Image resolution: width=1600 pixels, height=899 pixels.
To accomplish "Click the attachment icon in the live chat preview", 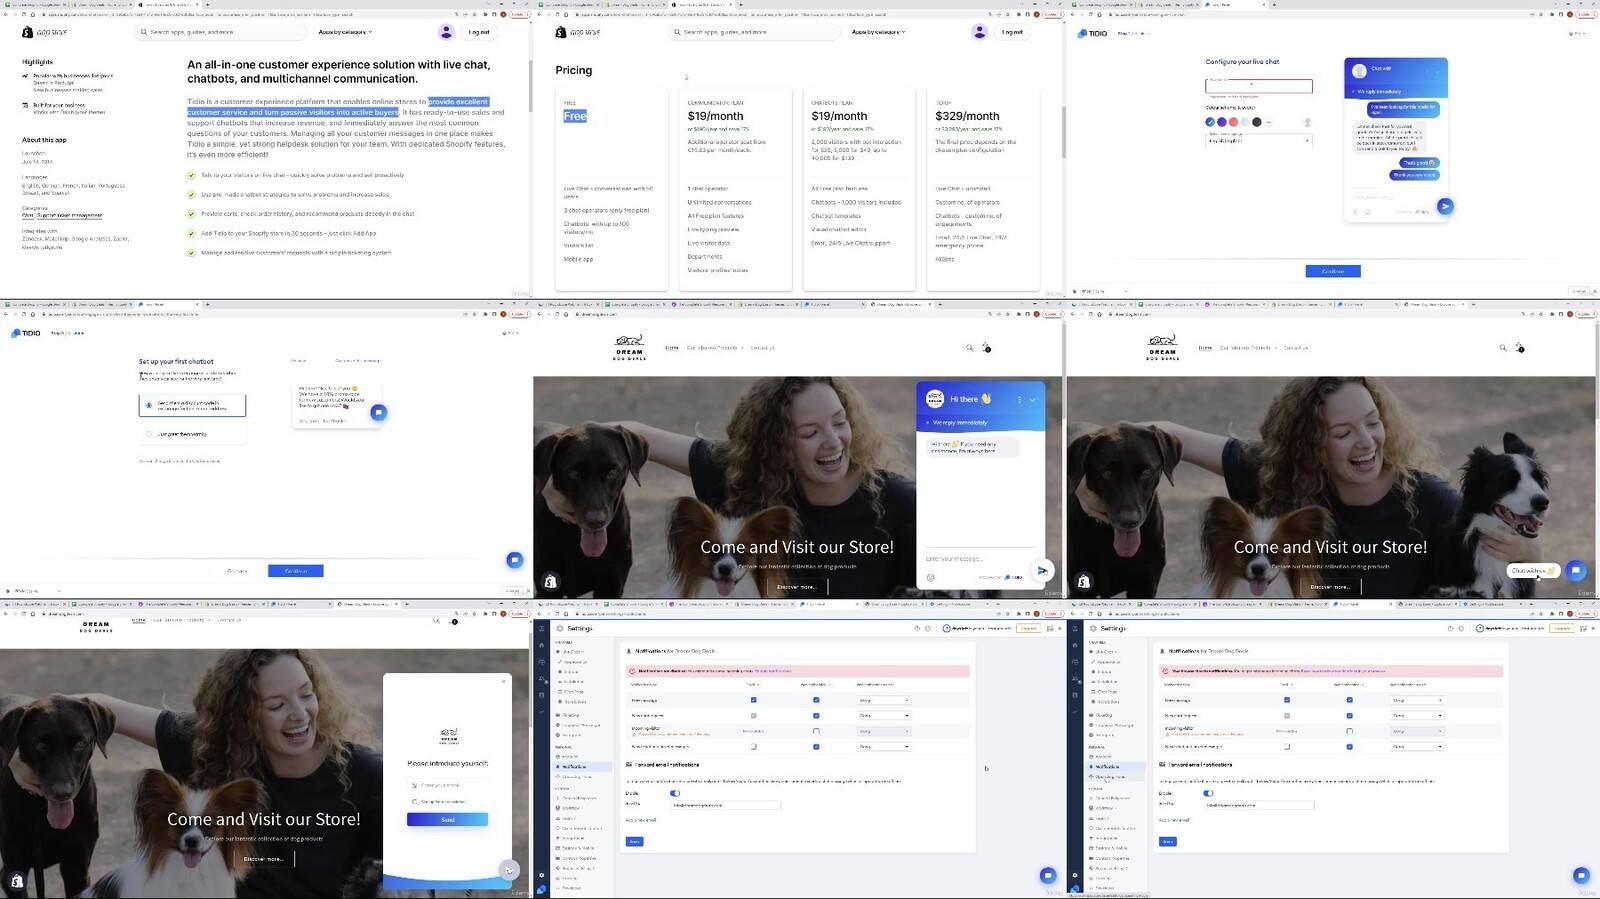I will (x=1355, y=212).
